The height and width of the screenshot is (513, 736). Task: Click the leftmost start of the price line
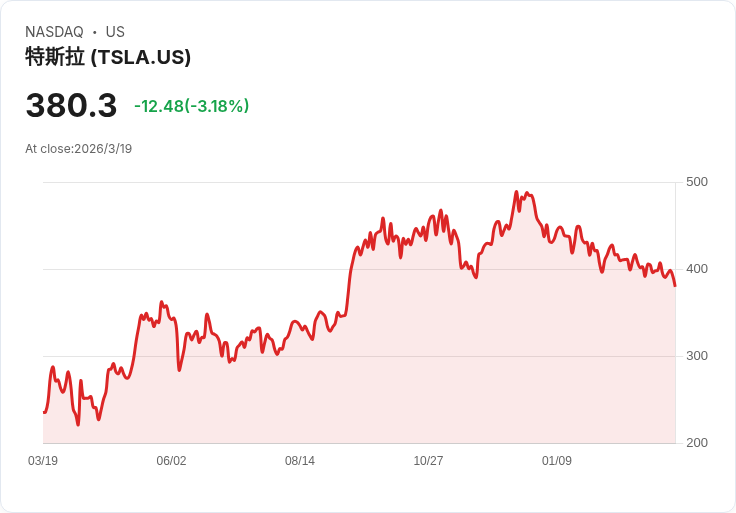pyautogui.click(x=44, y=412)
